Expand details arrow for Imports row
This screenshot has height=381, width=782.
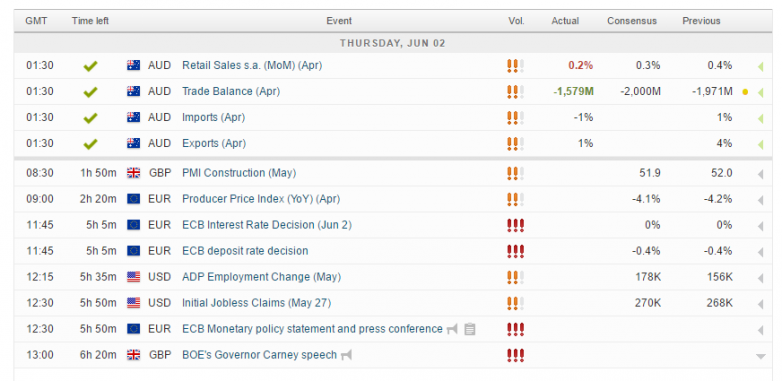point(761,118)
